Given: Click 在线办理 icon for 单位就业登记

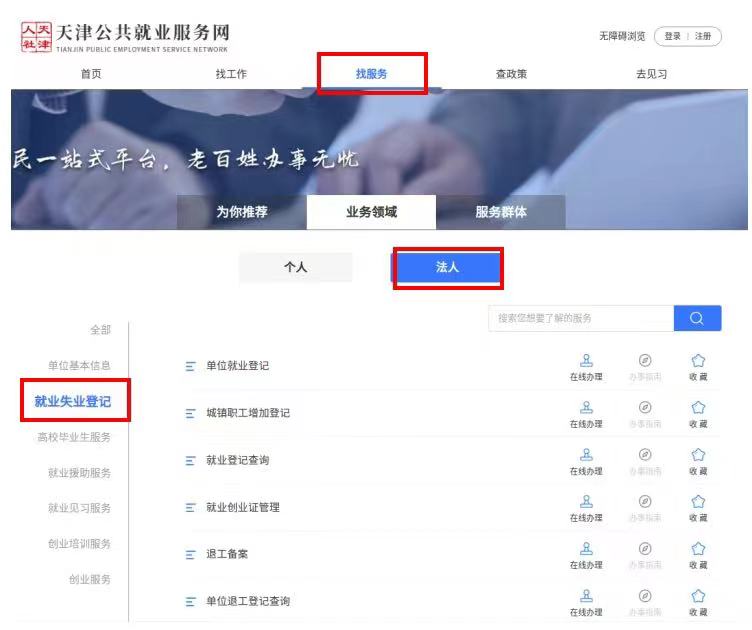Looking at the screenshot, I should [x=586, y=361].
